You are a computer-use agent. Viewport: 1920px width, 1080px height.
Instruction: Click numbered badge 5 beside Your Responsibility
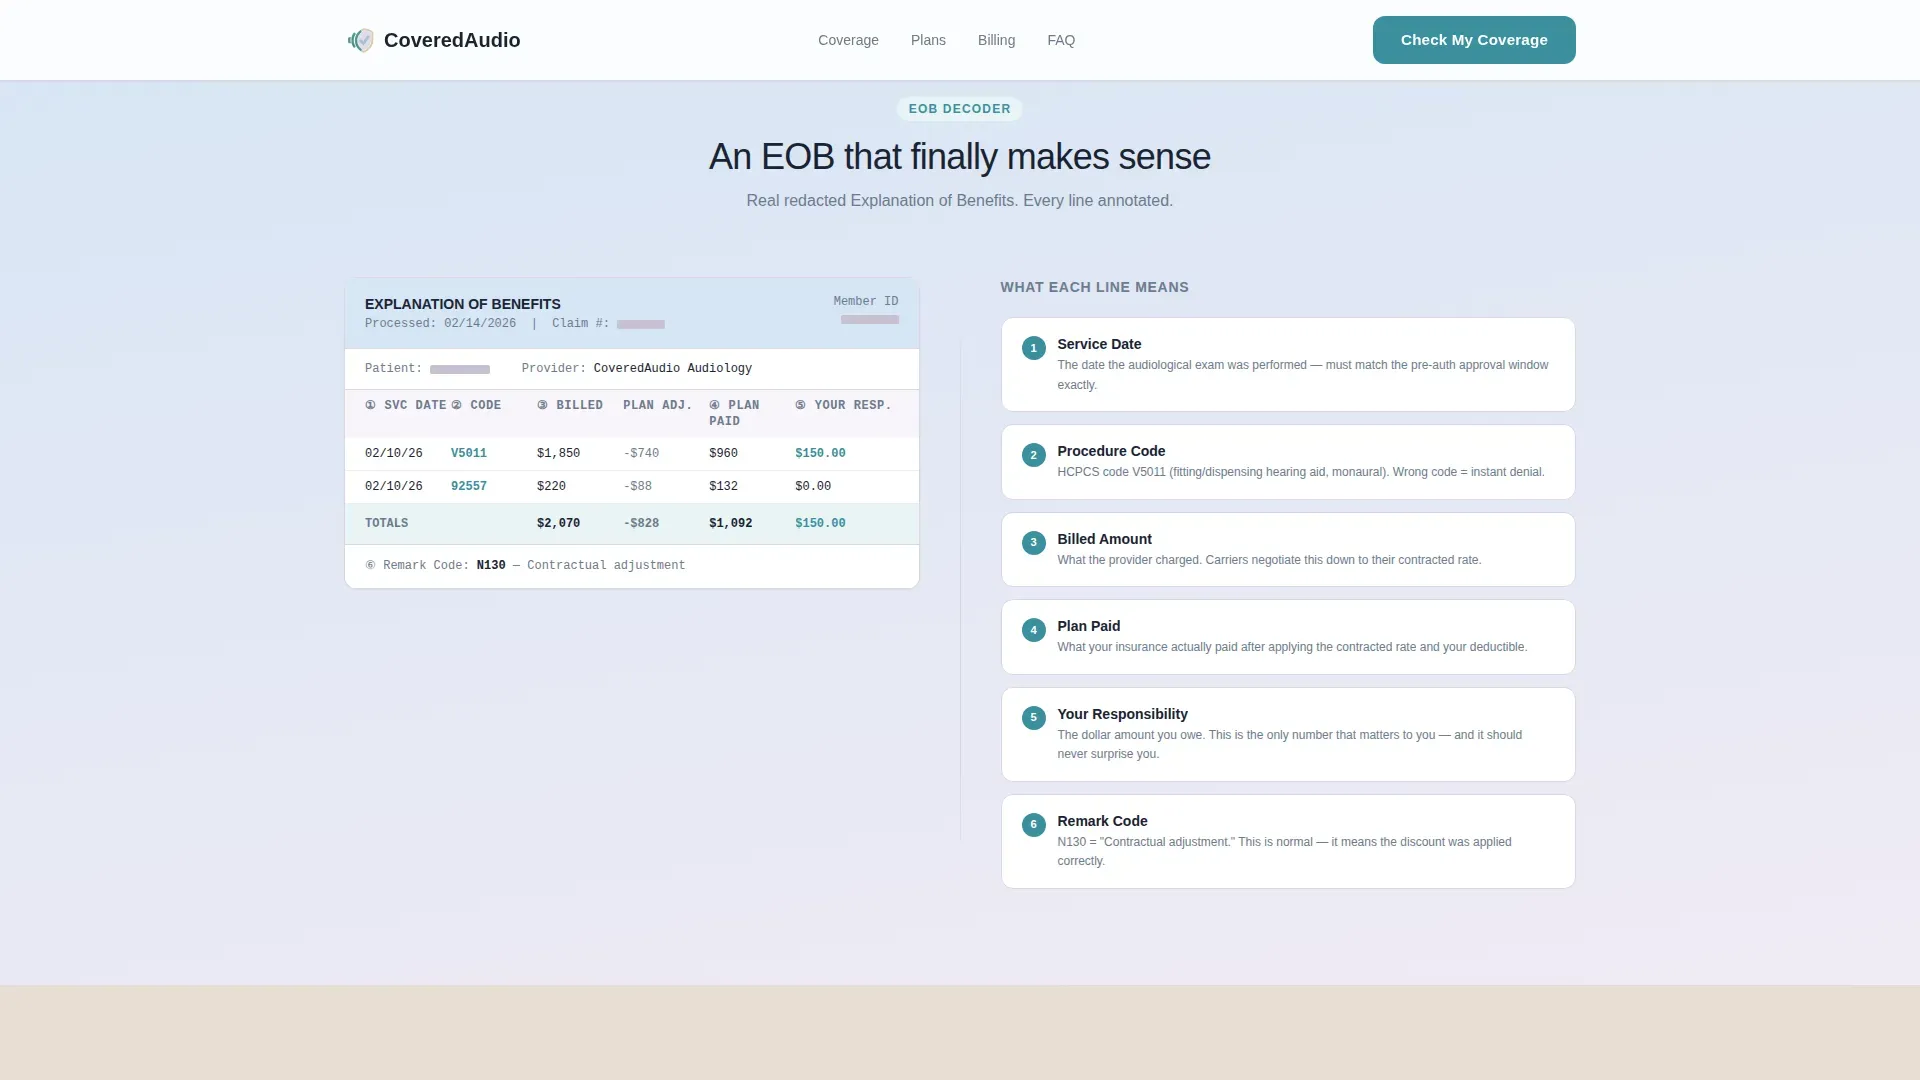(x=1034, y=718)
